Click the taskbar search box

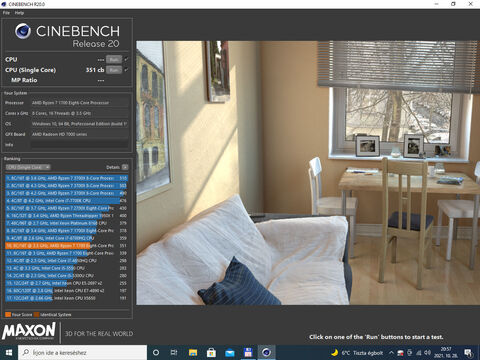(x=83, y=352)
